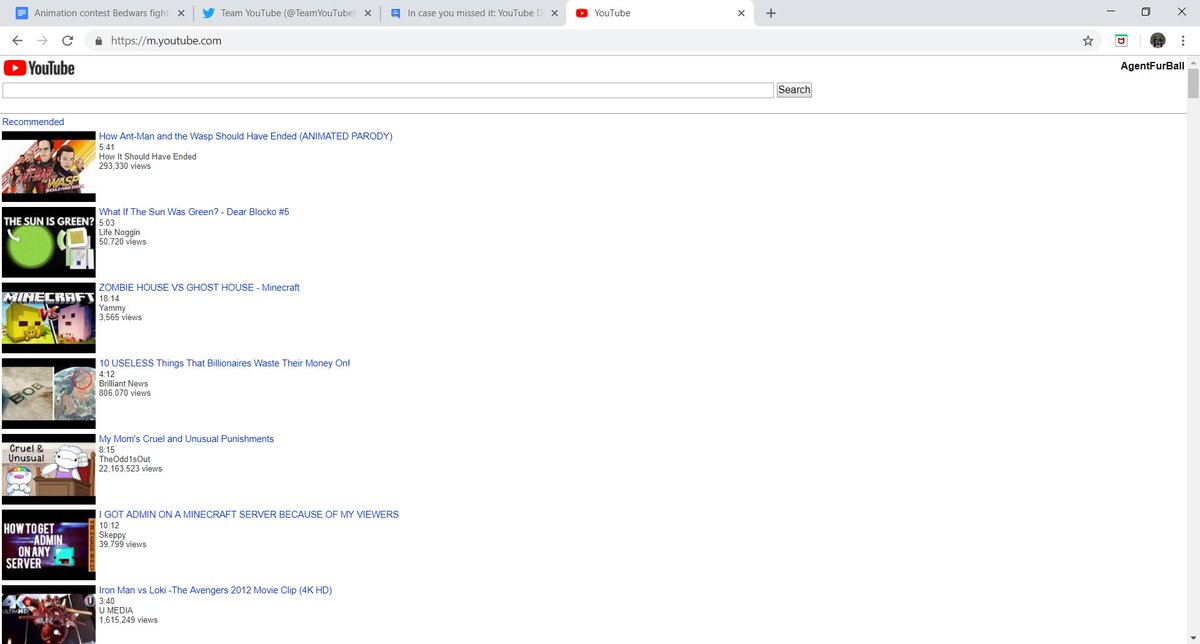Screen dimensions: 1200x644
Task: Open 10 USELESS Things Billionaires video link
Action: pyautogui.click(x=224, y=363)
